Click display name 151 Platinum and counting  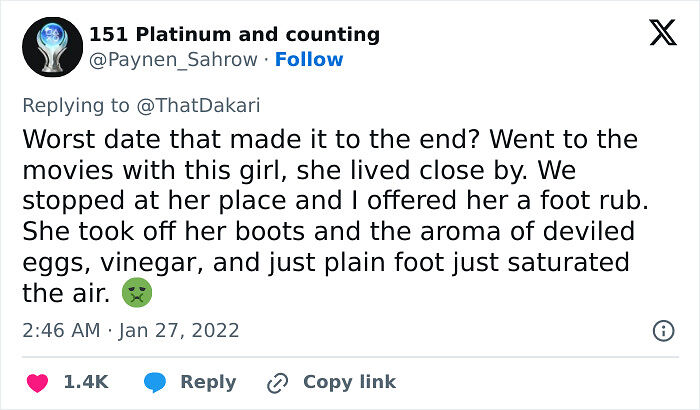pos(234,34)
